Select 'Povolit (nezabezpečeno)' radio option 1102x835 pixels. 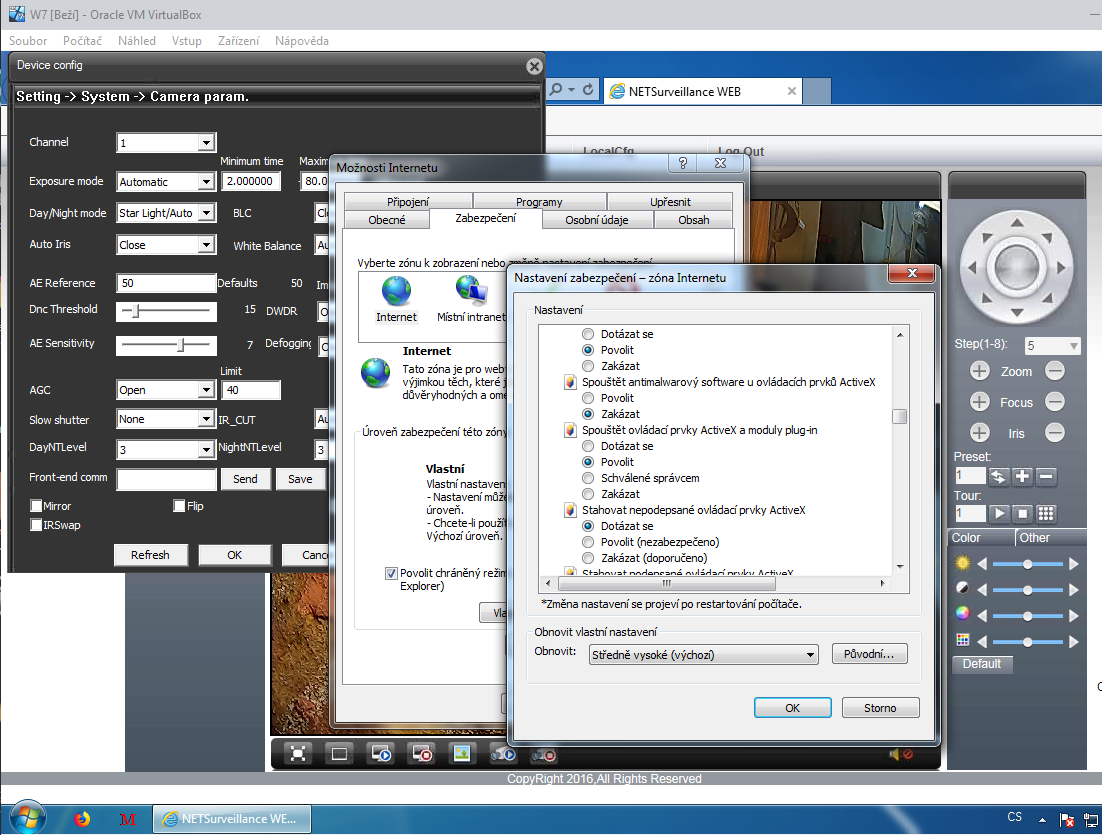(x=588, y=542)
